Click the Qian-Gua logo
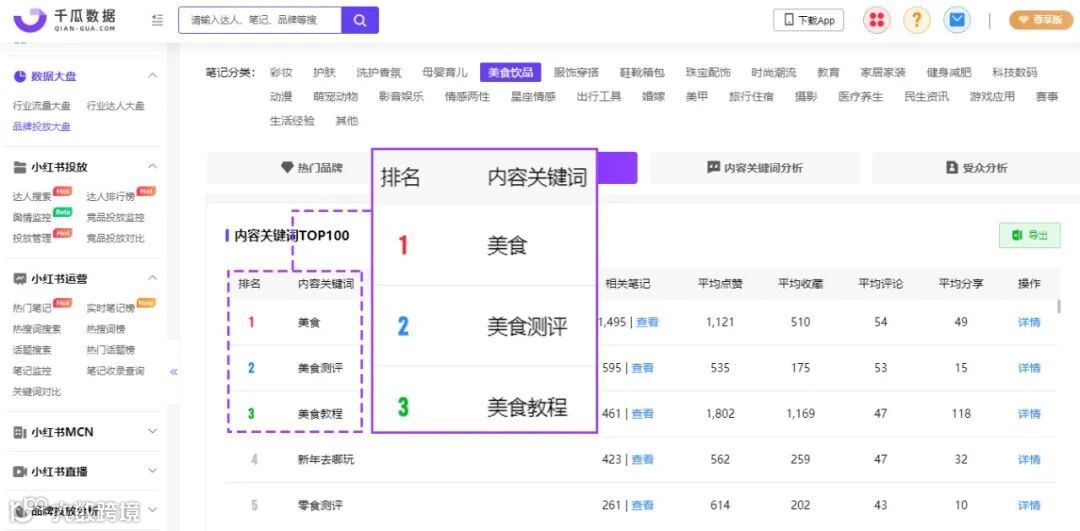The image size is (1080, 531). [x=65, y=20]
